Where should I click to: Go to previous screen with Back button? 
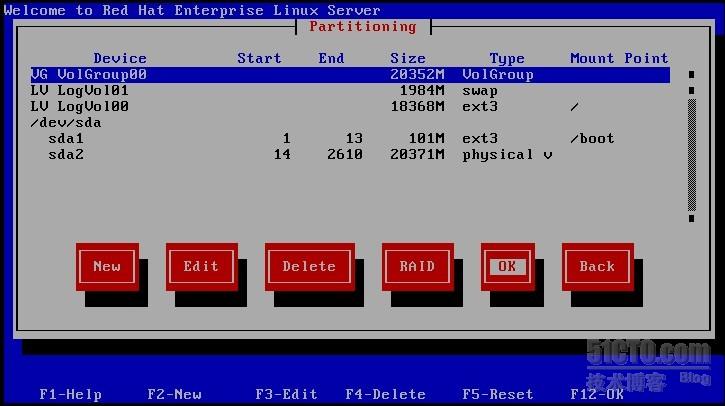point(597,267)
